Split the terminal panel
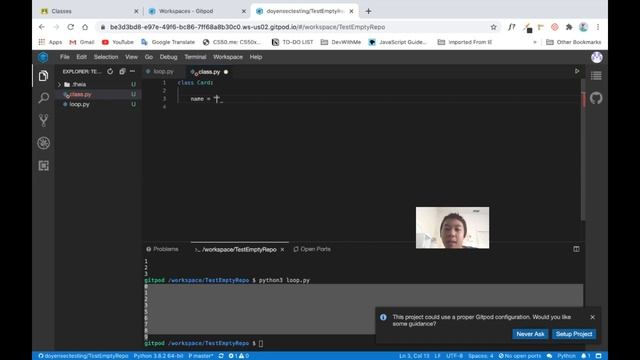This screenshot has height=360, width=640. click(576, 249)
